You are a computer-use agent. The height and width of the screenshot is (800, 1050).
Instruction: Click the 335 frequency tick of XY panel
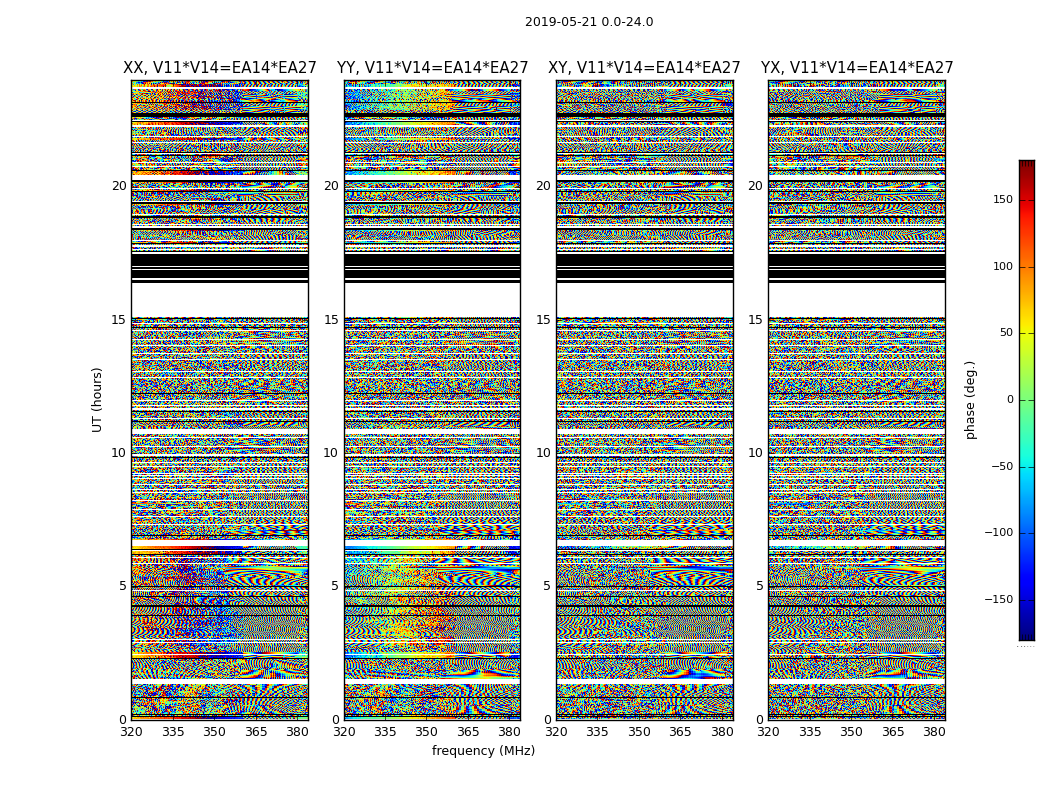(x=597, y=732)
